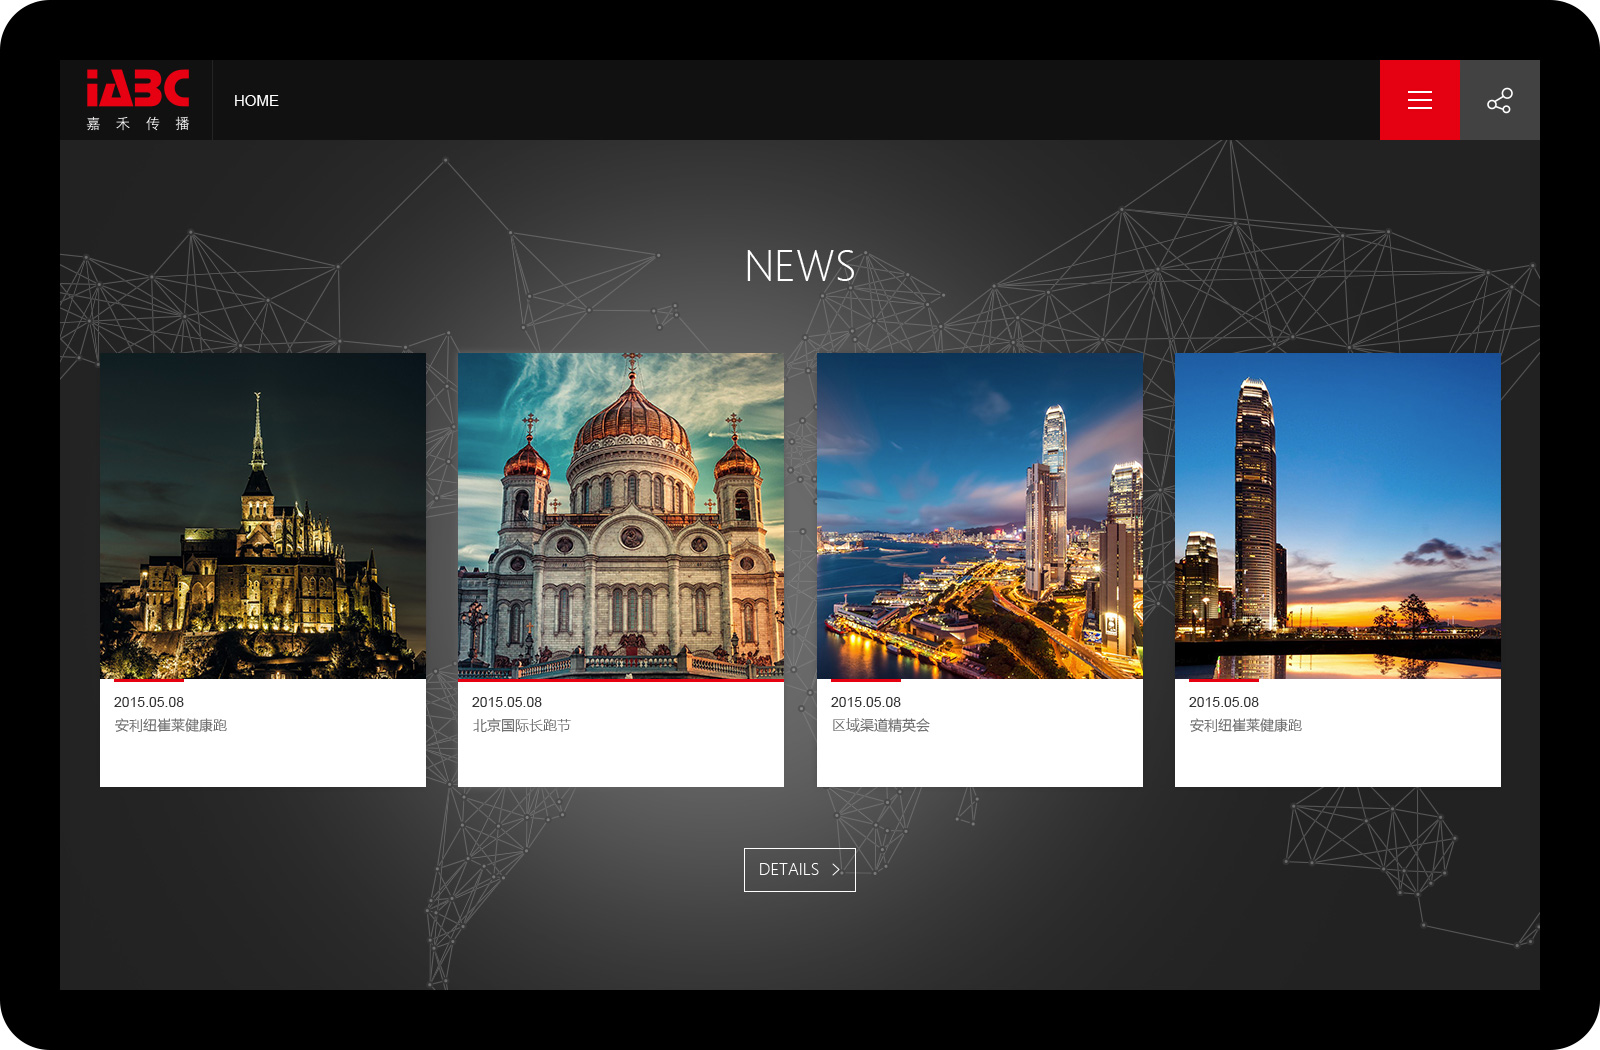Click 安利纽崔莱健康跑 under the castle photo
The height and width of the screenshot is (1050, 1600).
click(x=170, y=726)
